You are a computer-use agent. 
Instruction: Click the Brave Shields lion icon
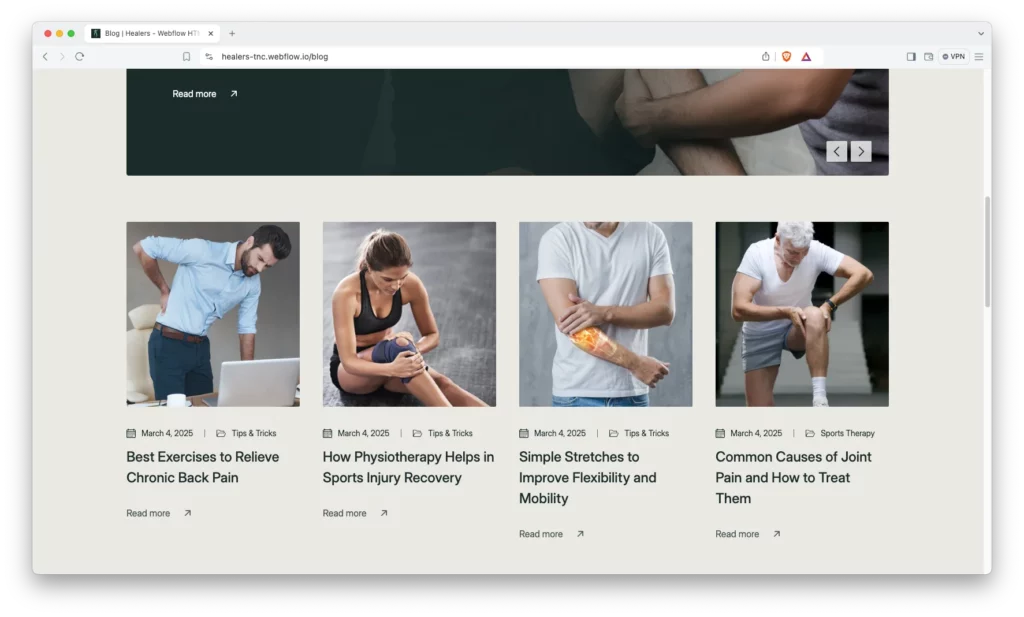tap(786, 57)
